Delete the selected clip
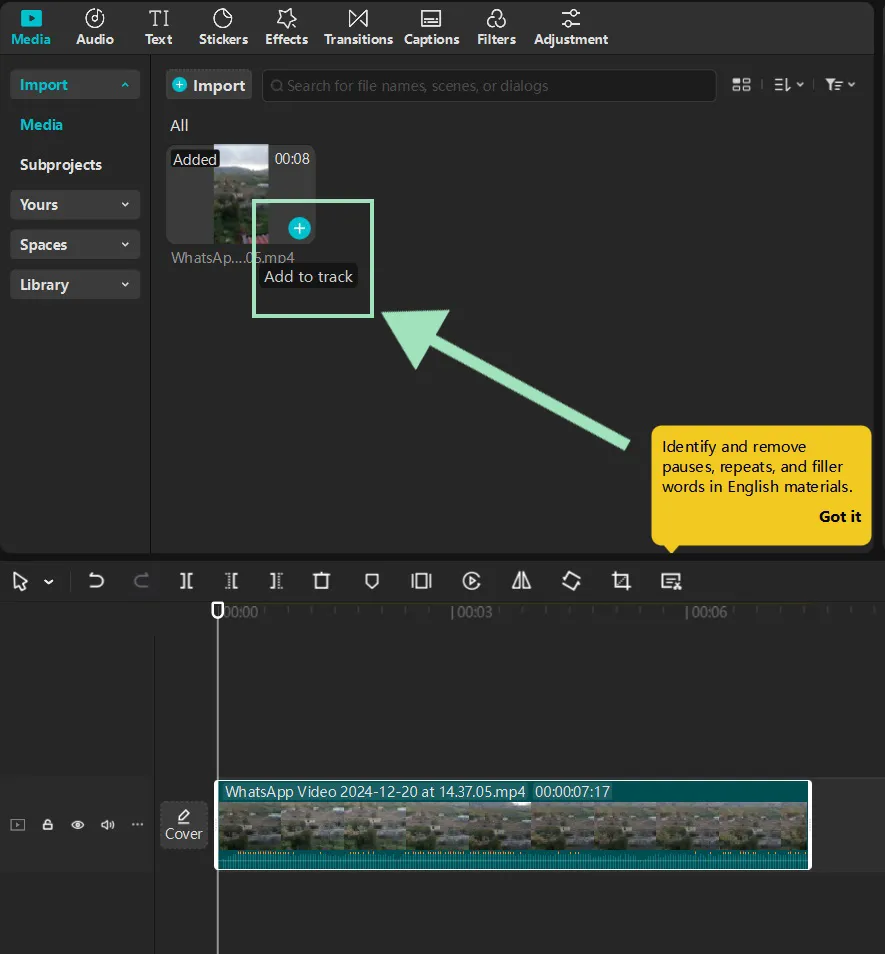Viewport: 885px width, 954px height. [322, 581]
